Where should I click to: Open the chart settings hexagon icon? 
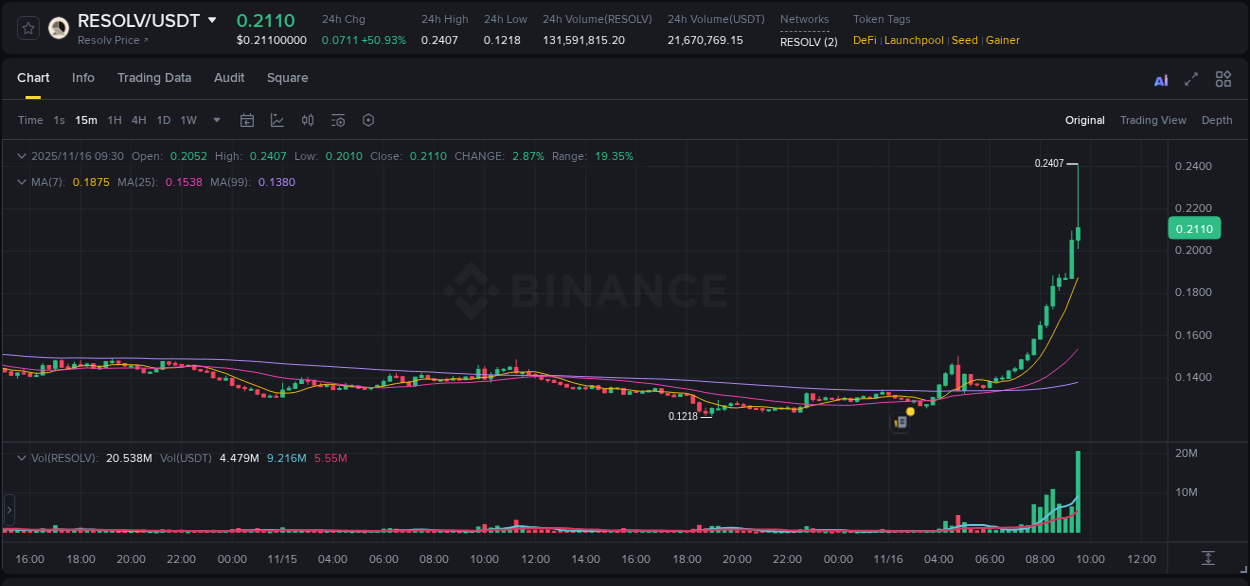(368, 120)
